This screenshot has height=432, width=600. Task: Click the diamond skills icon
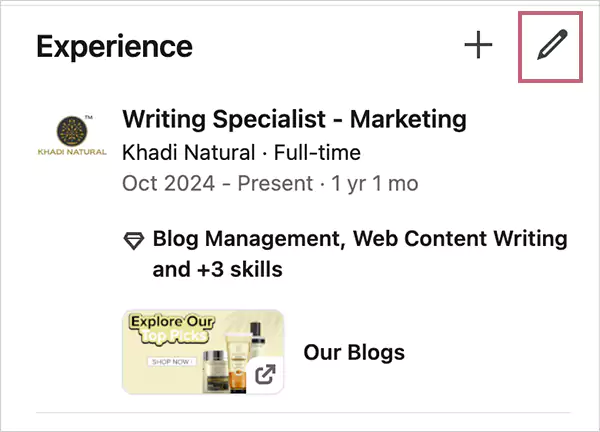click(x=133, y=240)
